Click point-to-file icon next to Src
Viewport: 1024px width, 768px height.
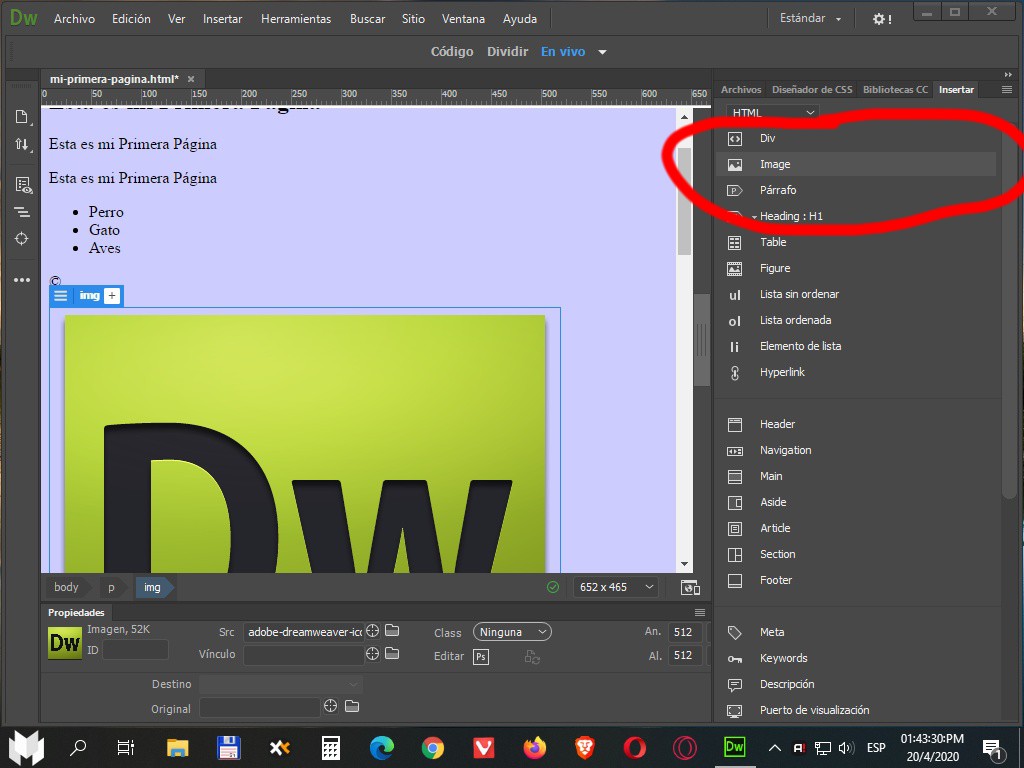pos(372,631)
